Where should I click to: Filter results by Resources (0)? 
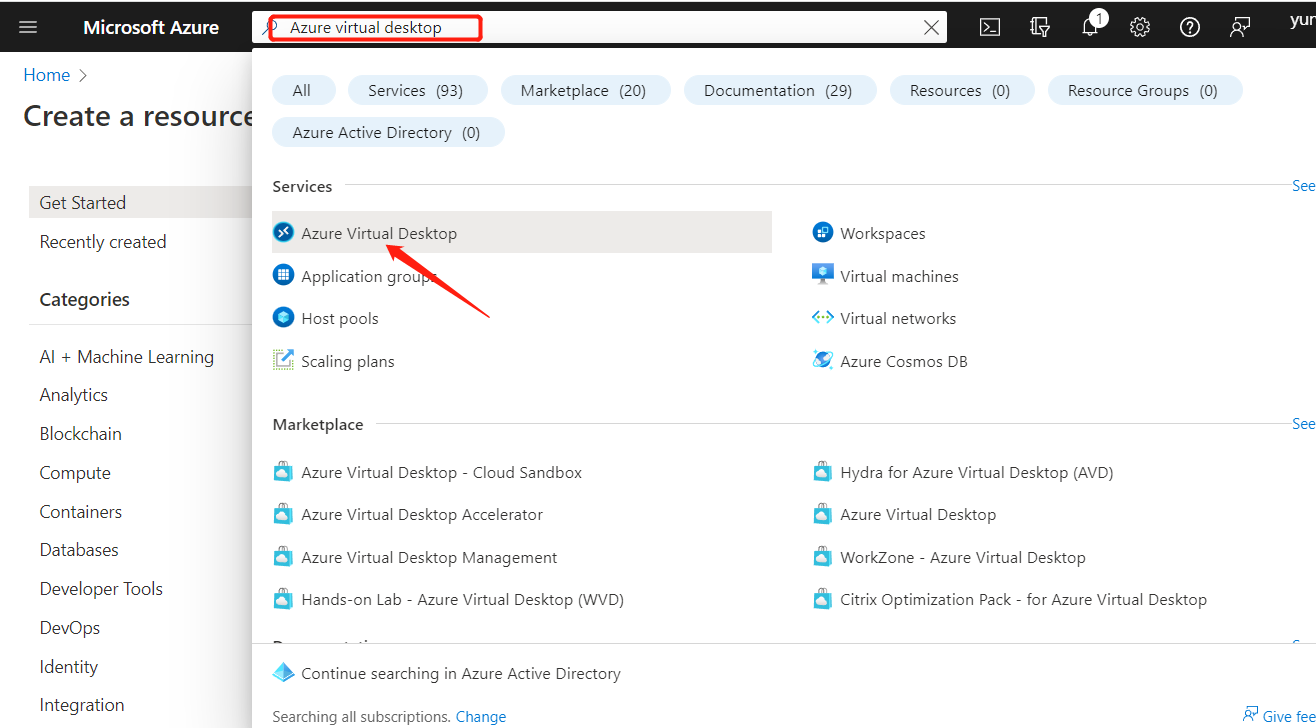tap(962, 90)
